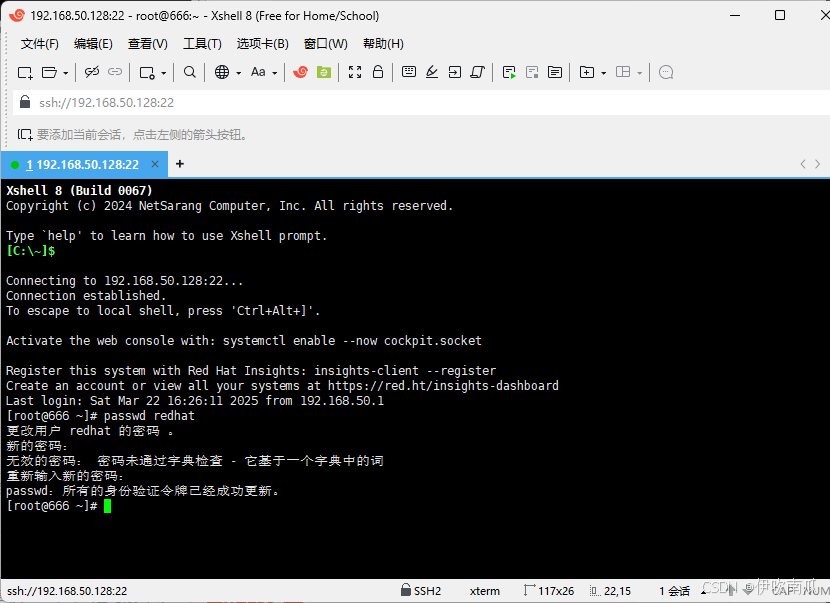
Task: Open the 窗口(W) menu
Action: point(326,44)
